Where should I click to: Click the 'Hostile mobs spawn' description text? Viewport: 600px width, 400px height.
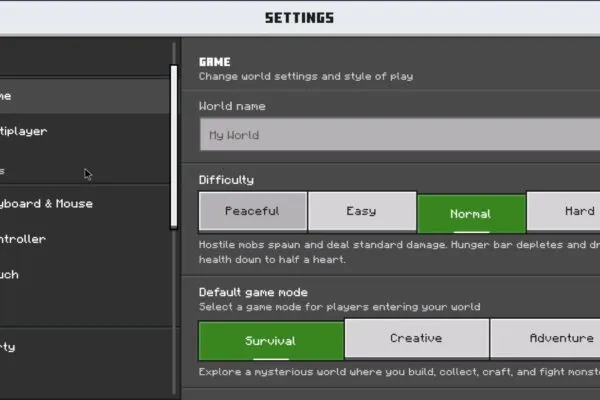tap(399, 252)
